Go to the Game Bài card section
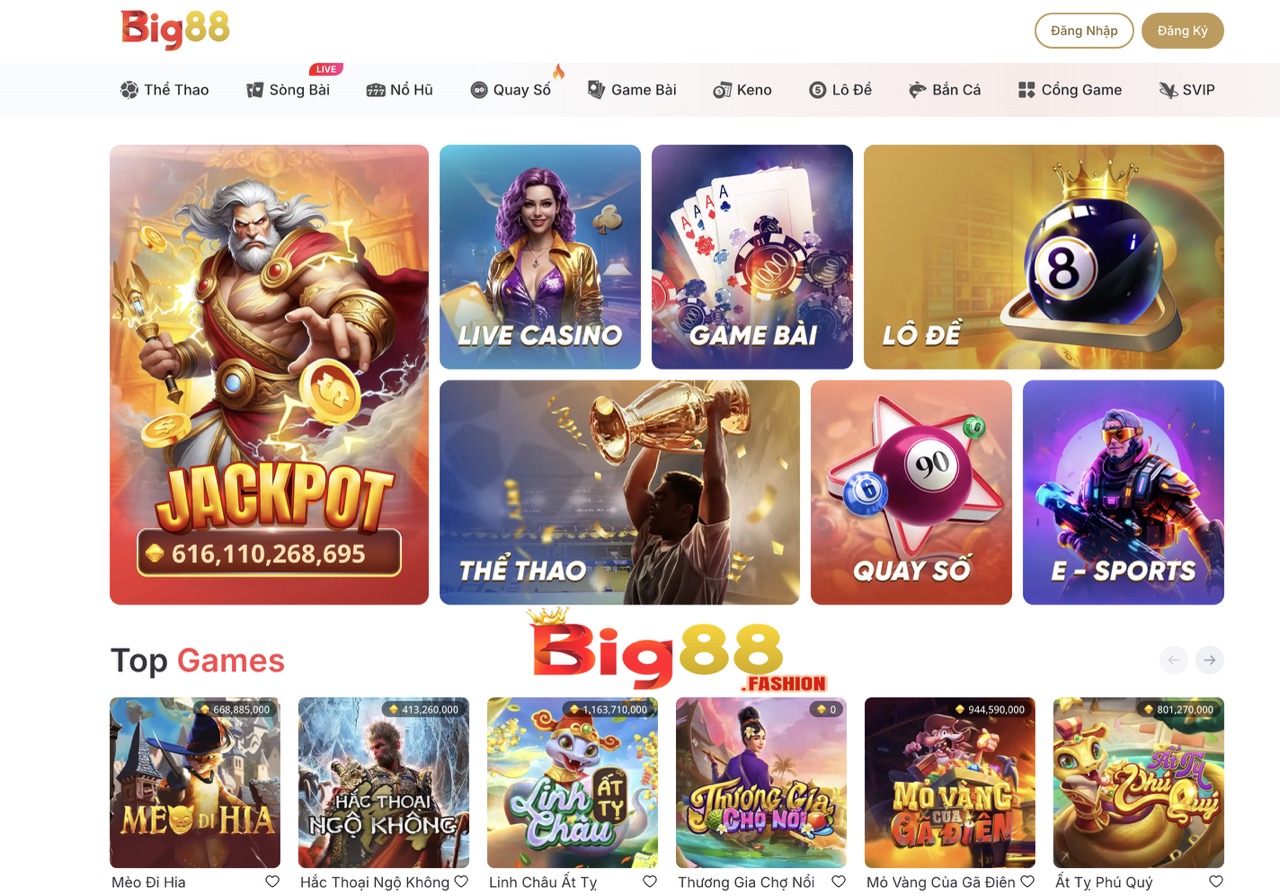Screen dimensions: 1280x896 tap(632, 90)
